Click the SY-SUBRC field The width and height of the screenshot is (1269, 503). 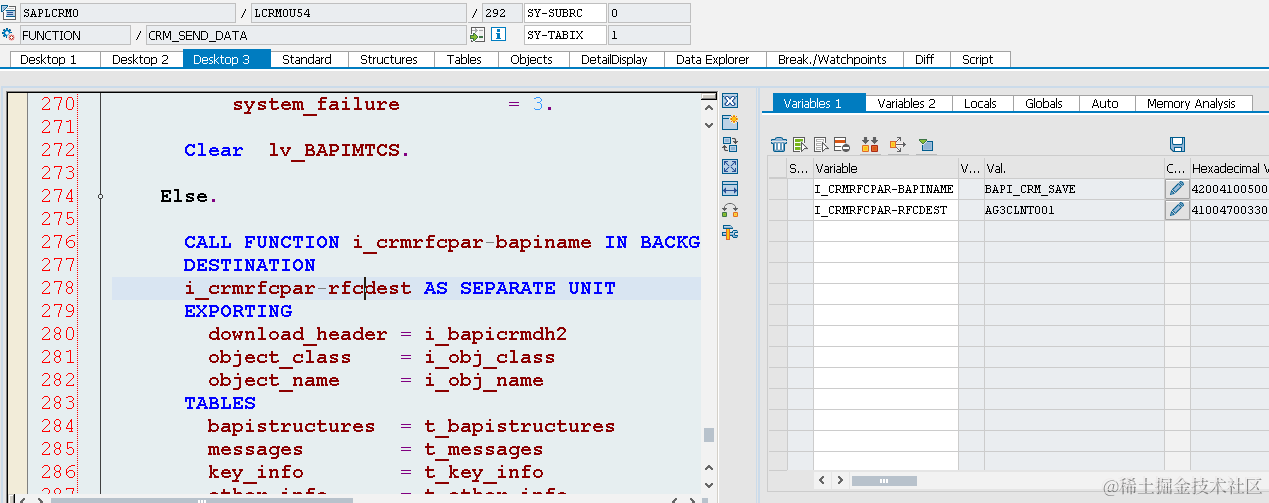(565, 13)
